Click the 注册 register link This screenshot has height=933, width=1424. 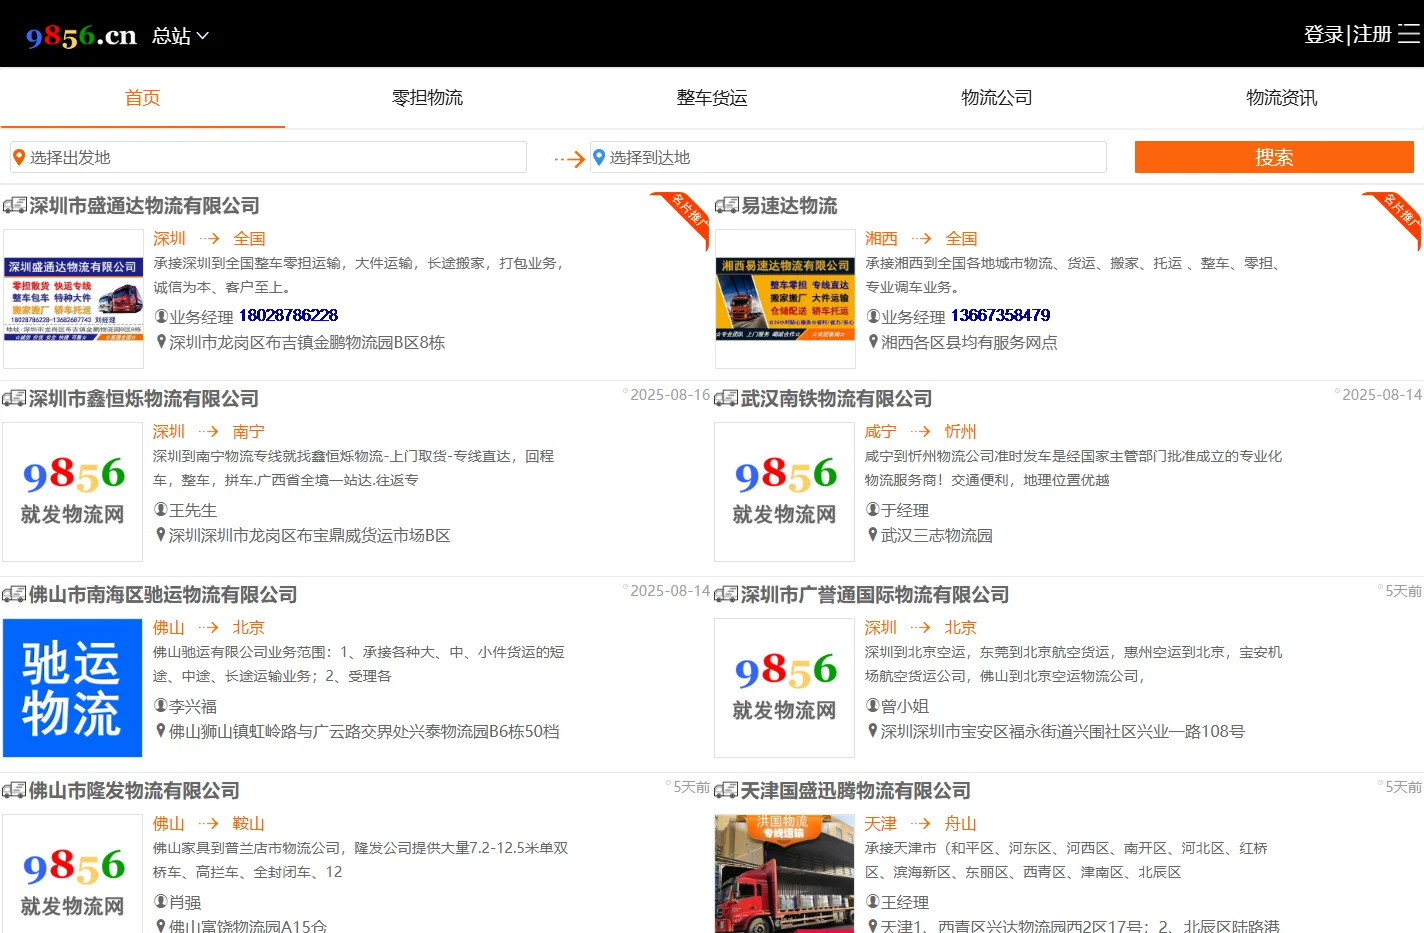click(1372, 35)
